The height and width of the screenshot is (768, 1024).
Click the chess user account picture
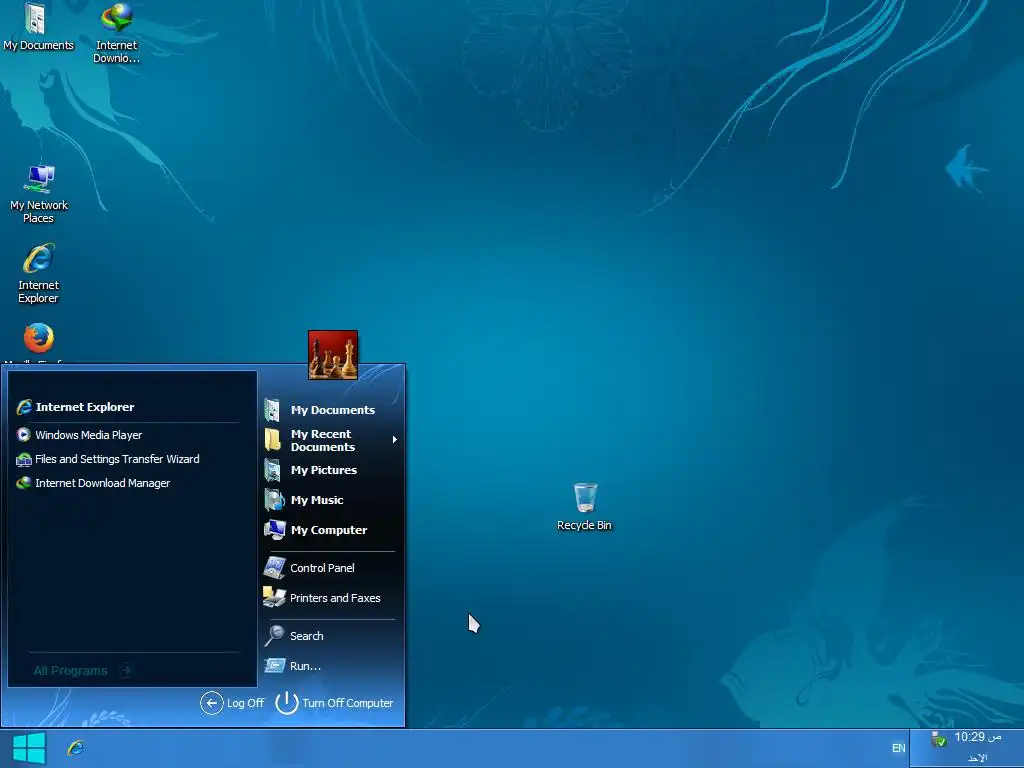pos(333,355)
